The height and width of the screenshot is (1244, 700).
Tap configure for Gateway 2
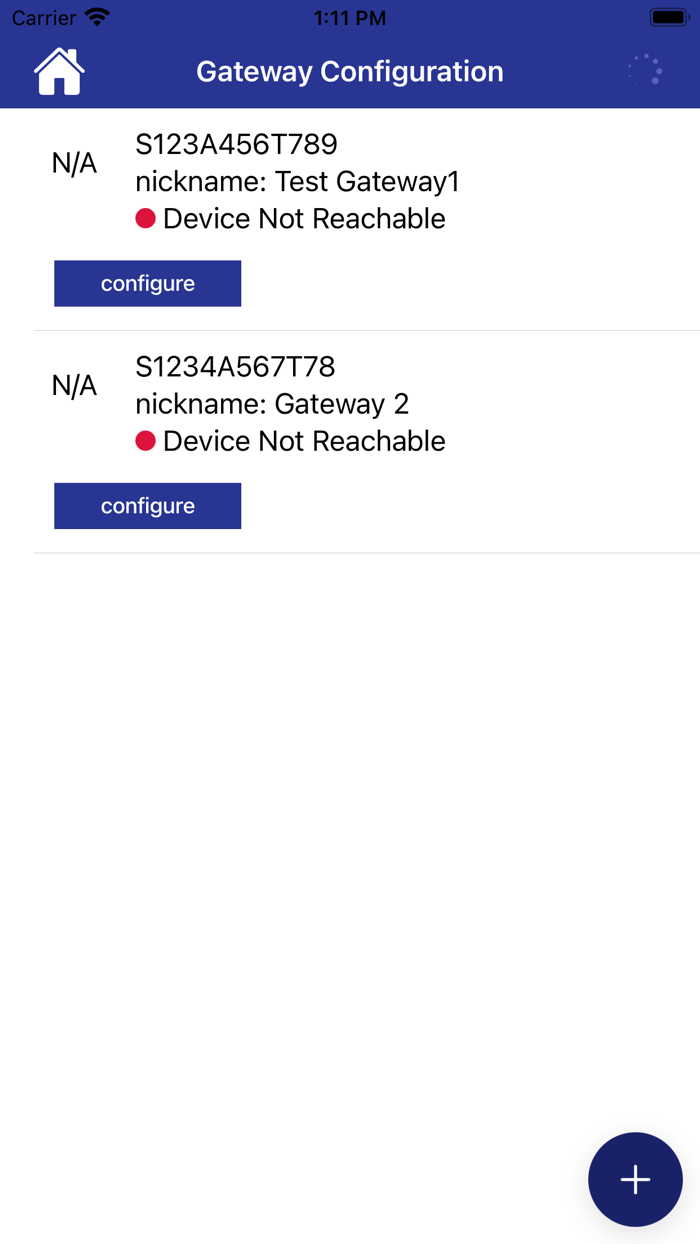click(147, 505)
